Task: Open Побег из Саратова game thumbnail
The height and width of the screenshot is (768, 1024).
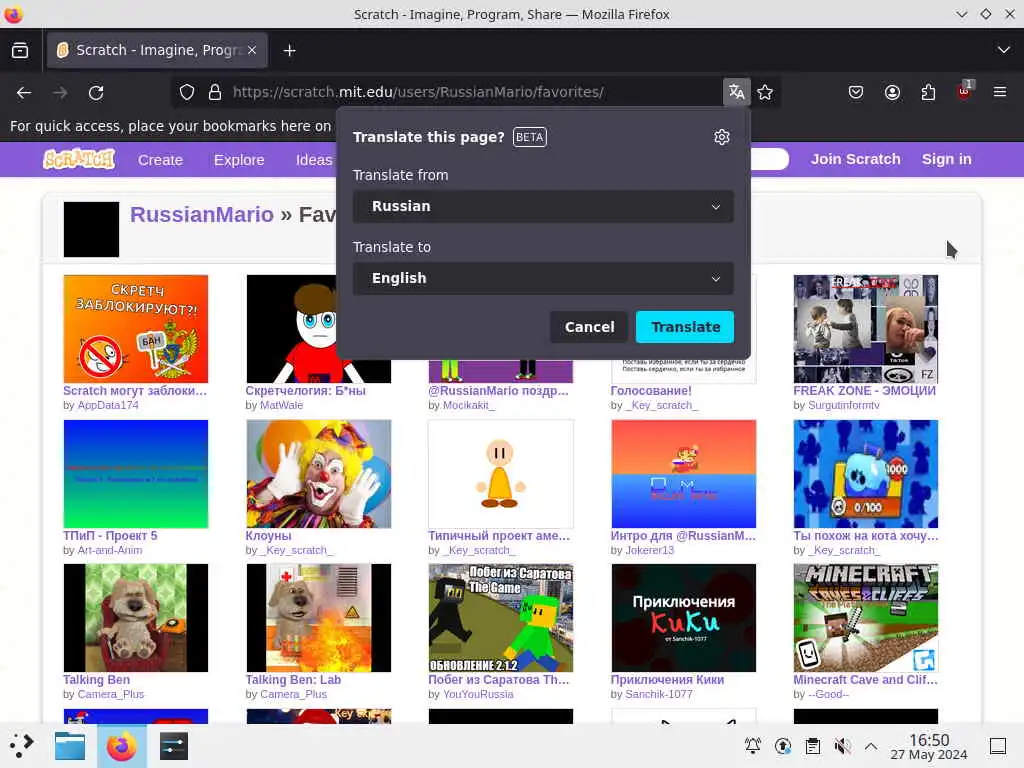Action: click(x=501, y=618)
